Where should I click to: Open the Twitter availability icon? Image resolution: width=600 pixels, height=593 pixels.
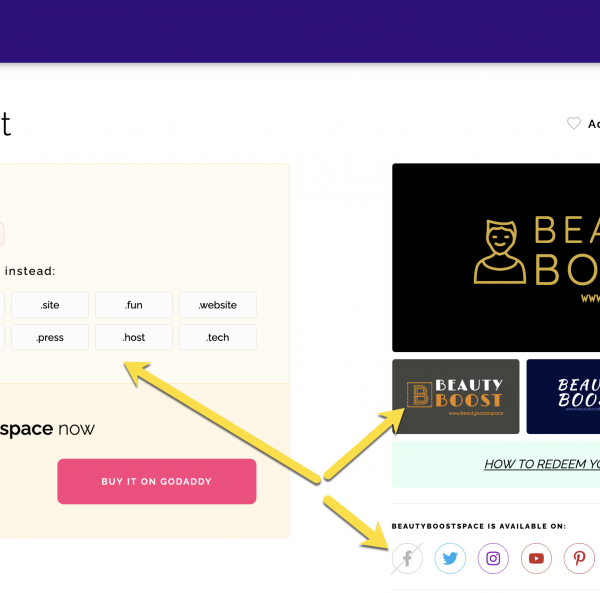pos(450,558)
